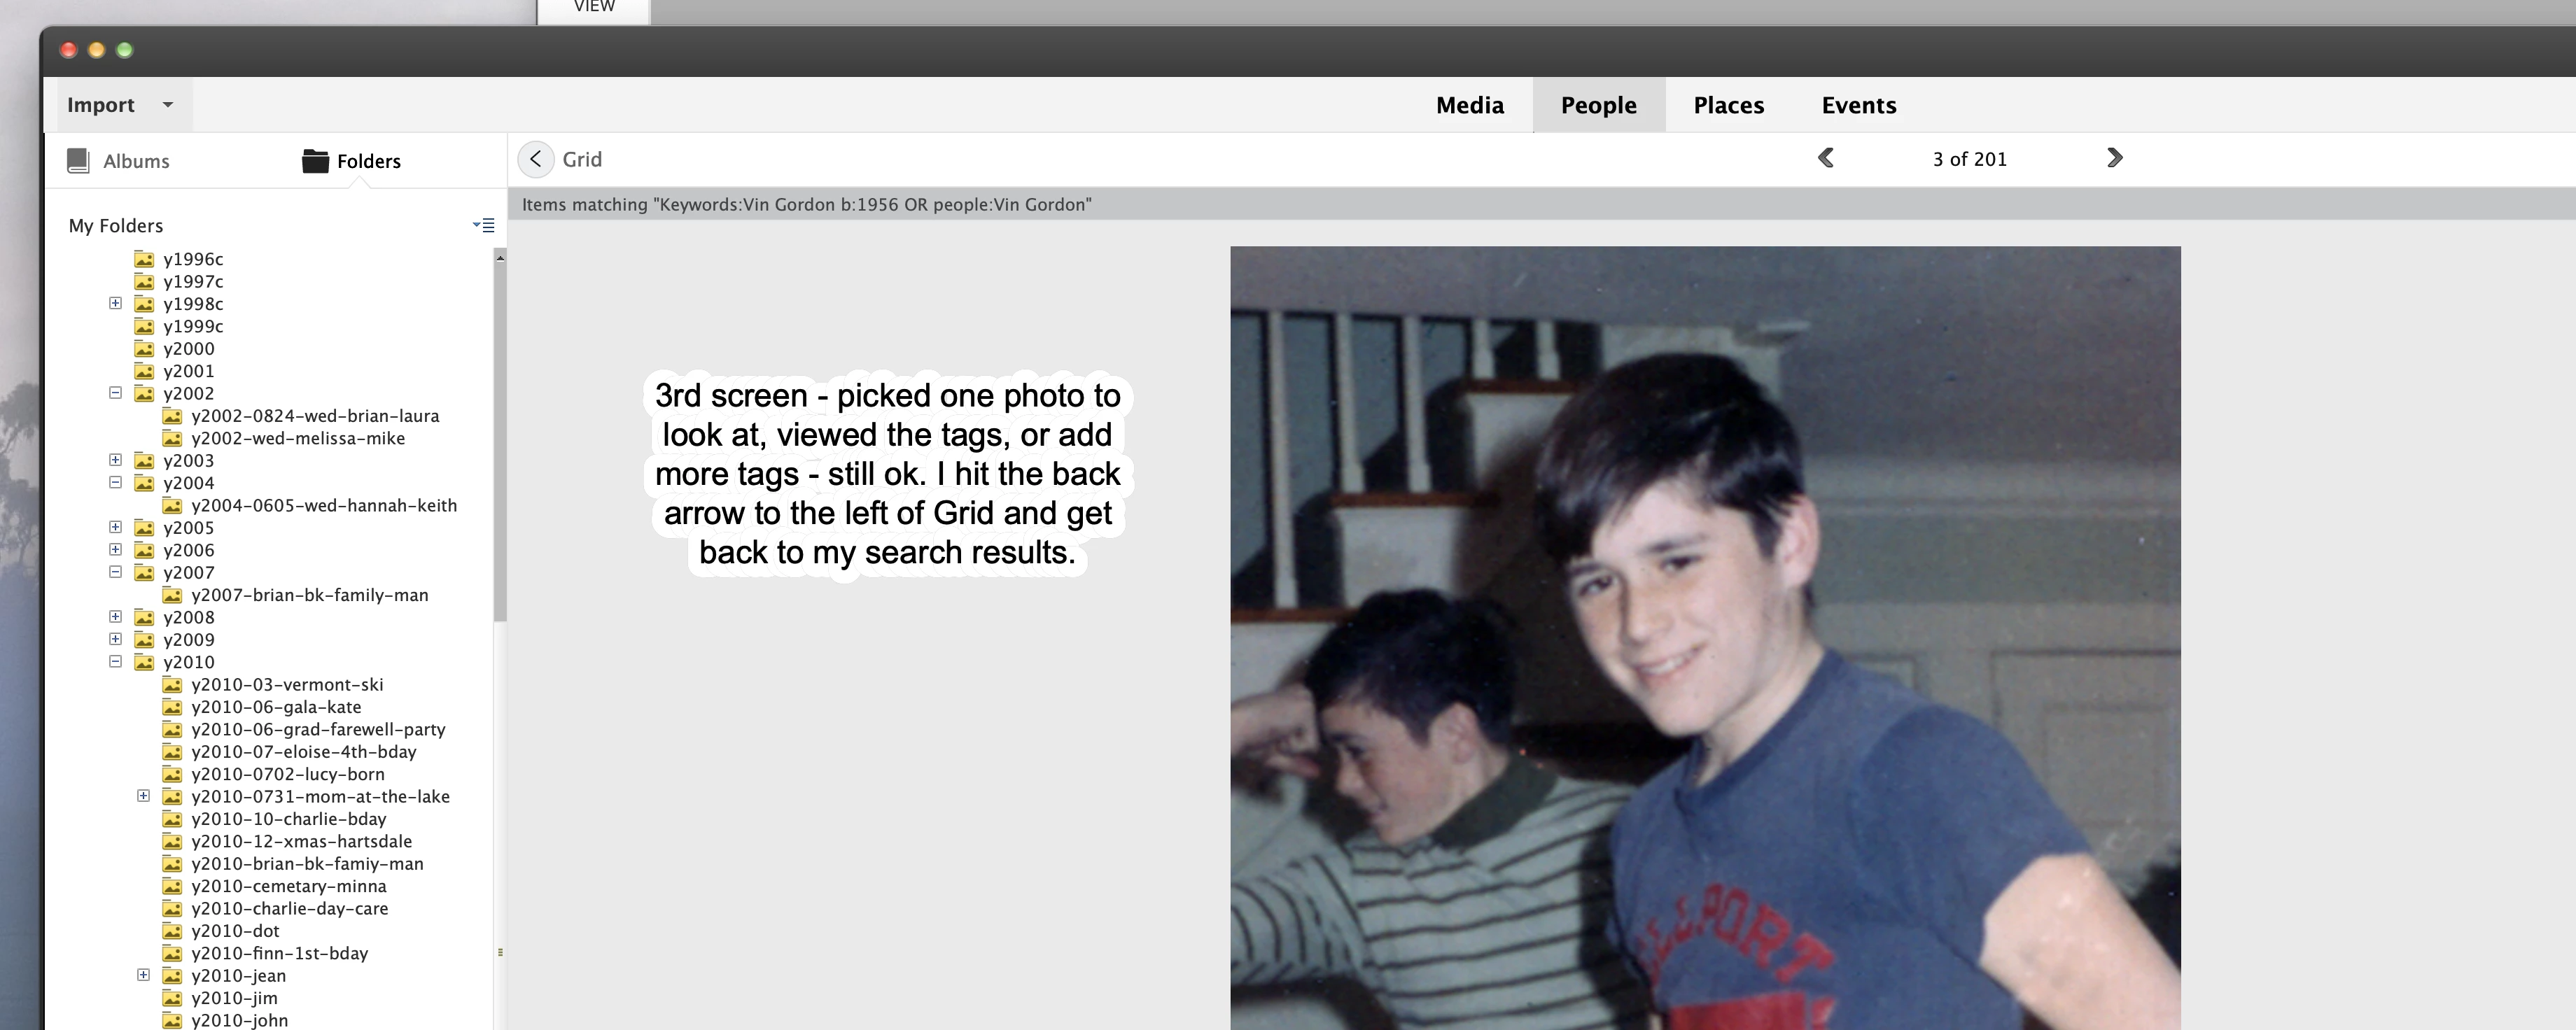Click y2010-03-vermont-ski folder icon
The height and width of the screenshot is (1030, 2576).
click(172, 685)
